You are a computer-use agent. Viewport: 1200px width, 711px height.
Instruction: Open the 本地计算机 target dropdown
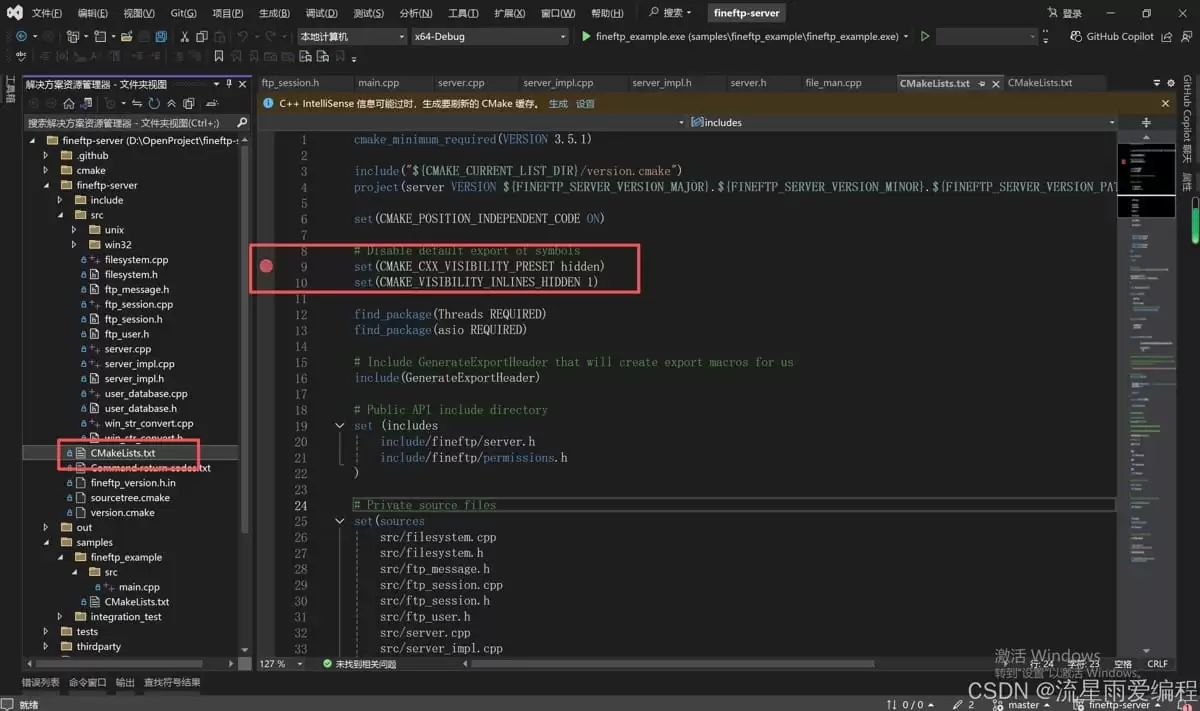(352, 36)
